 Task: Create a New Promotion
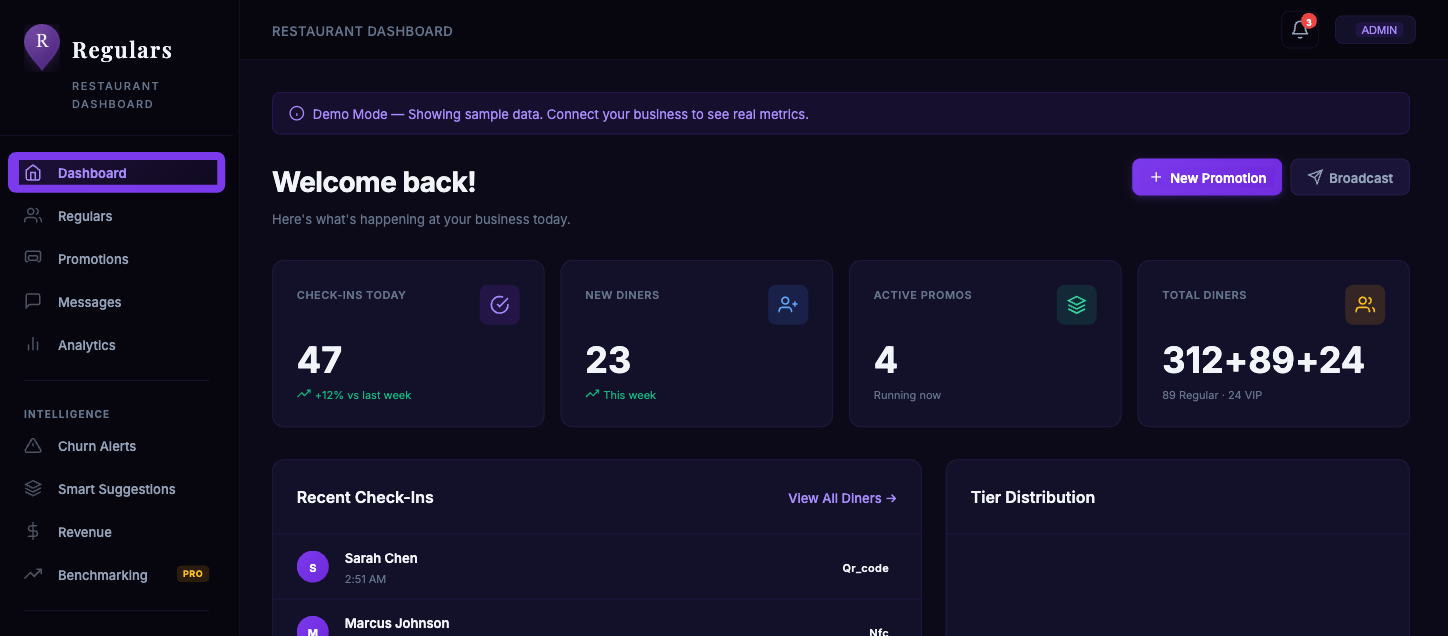pyautogui.click(x=1206, y=176)
